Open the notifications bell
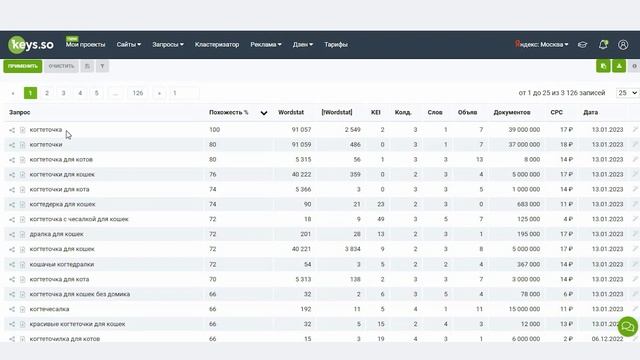 [603, 44]
